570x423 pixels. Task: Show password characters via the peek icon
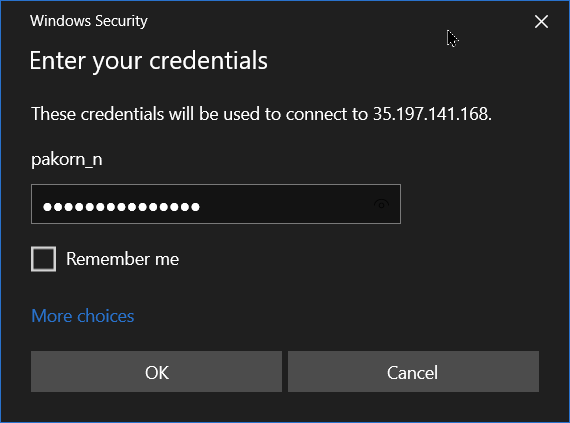point(381,205)
